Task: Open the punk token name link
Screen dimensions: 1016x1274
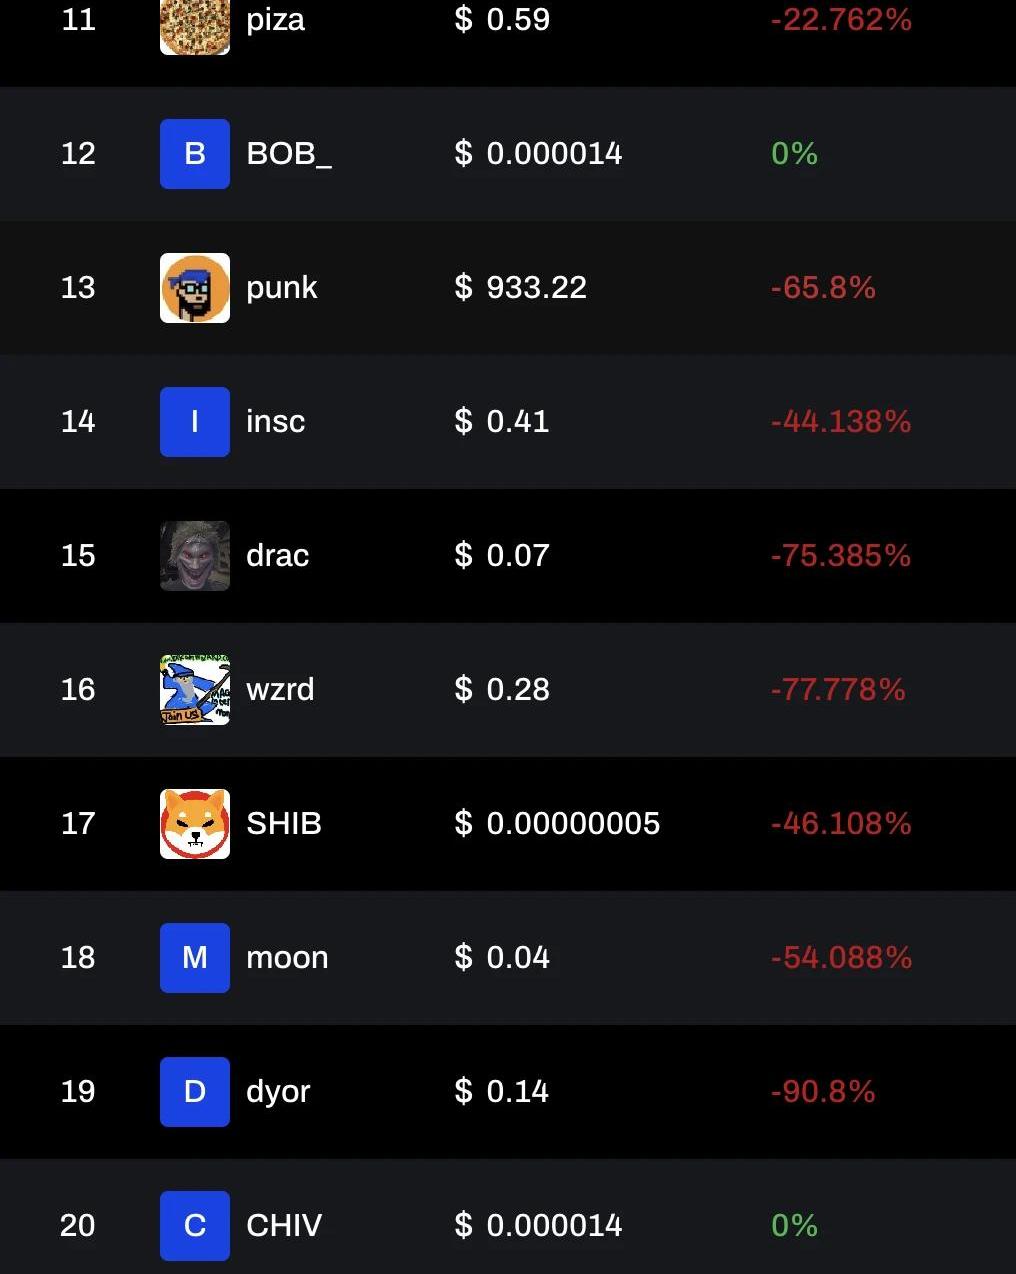Action: coord(282,289)
